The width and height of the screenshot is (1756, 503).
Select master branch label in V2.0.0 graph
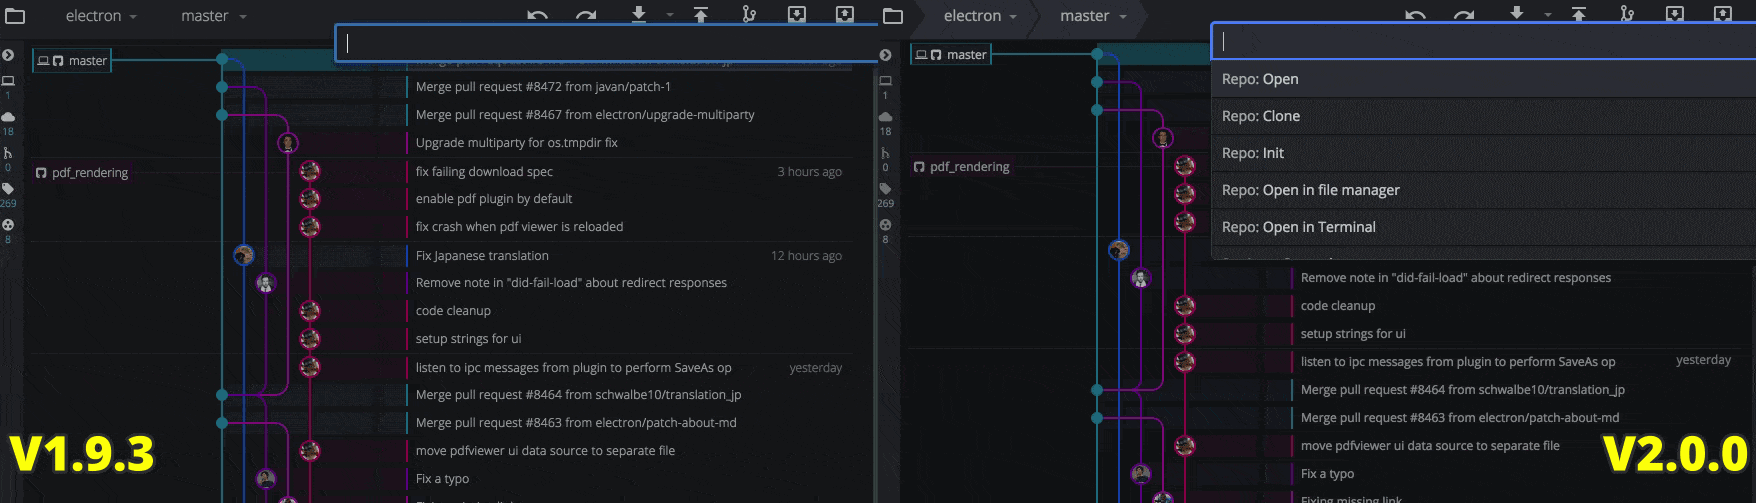tap(951, 55)
